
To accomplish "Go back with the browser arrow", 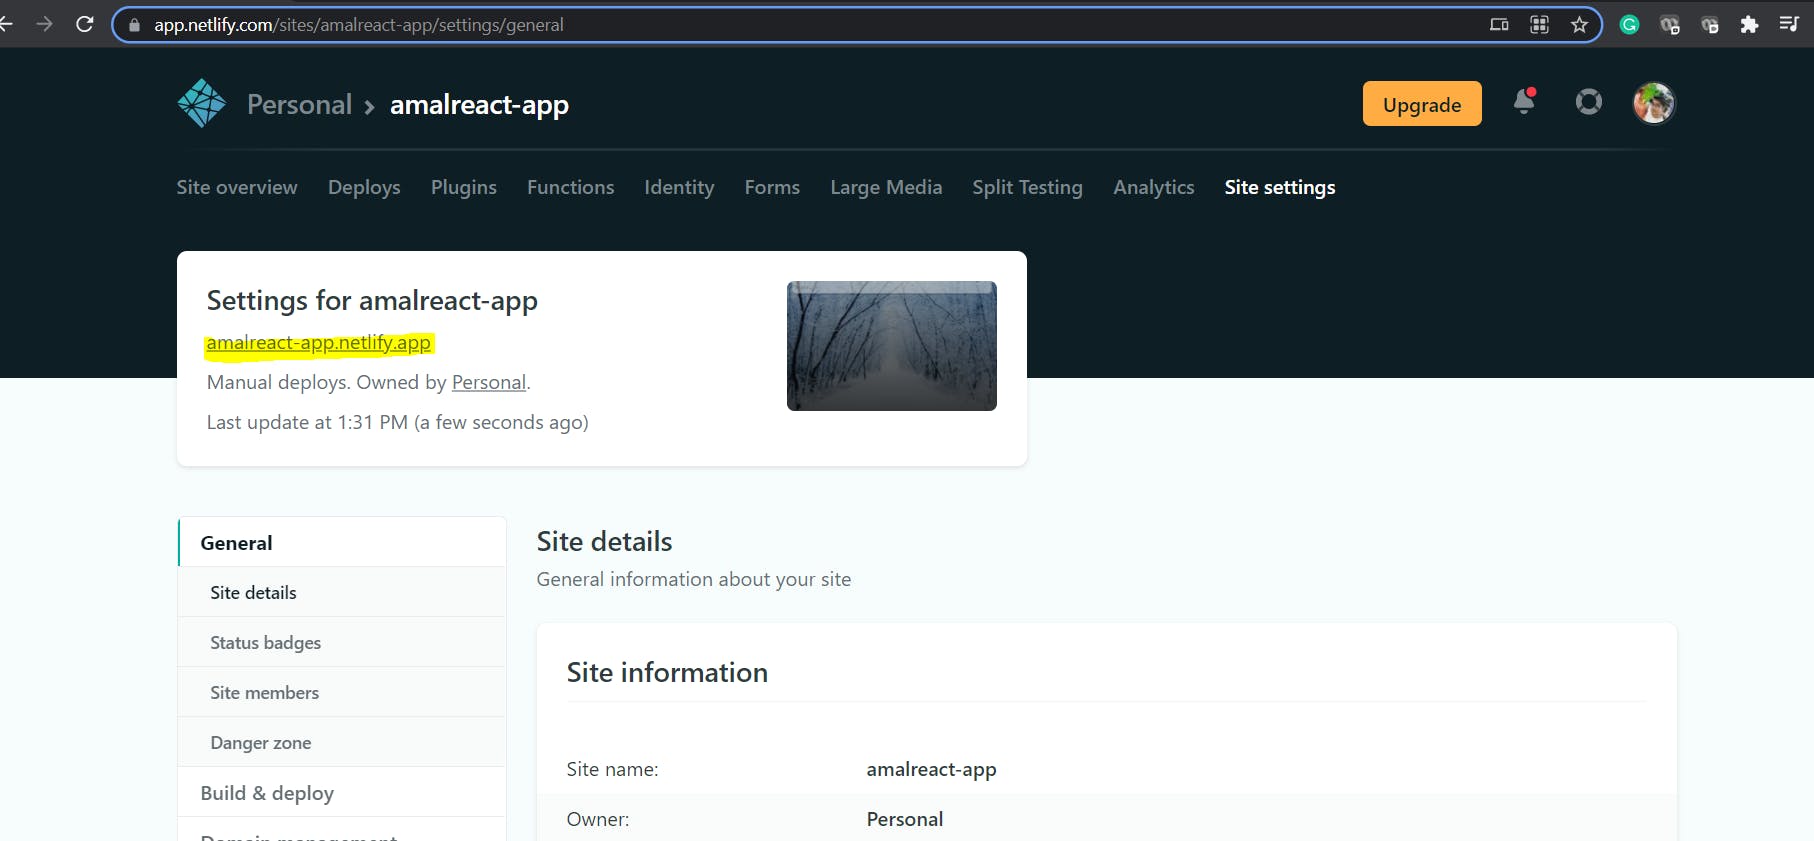I will click(6, 24).
